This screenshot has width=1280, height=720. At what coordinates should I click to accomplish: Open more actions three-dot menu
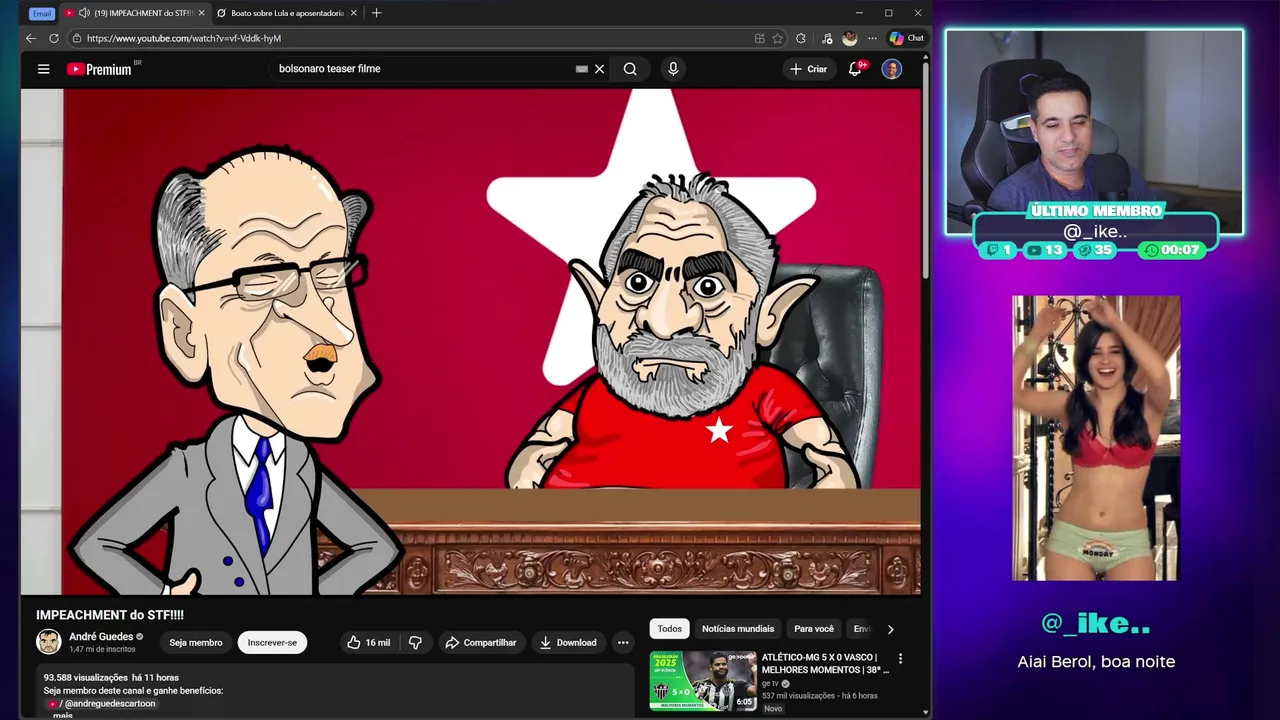point(623,643)
